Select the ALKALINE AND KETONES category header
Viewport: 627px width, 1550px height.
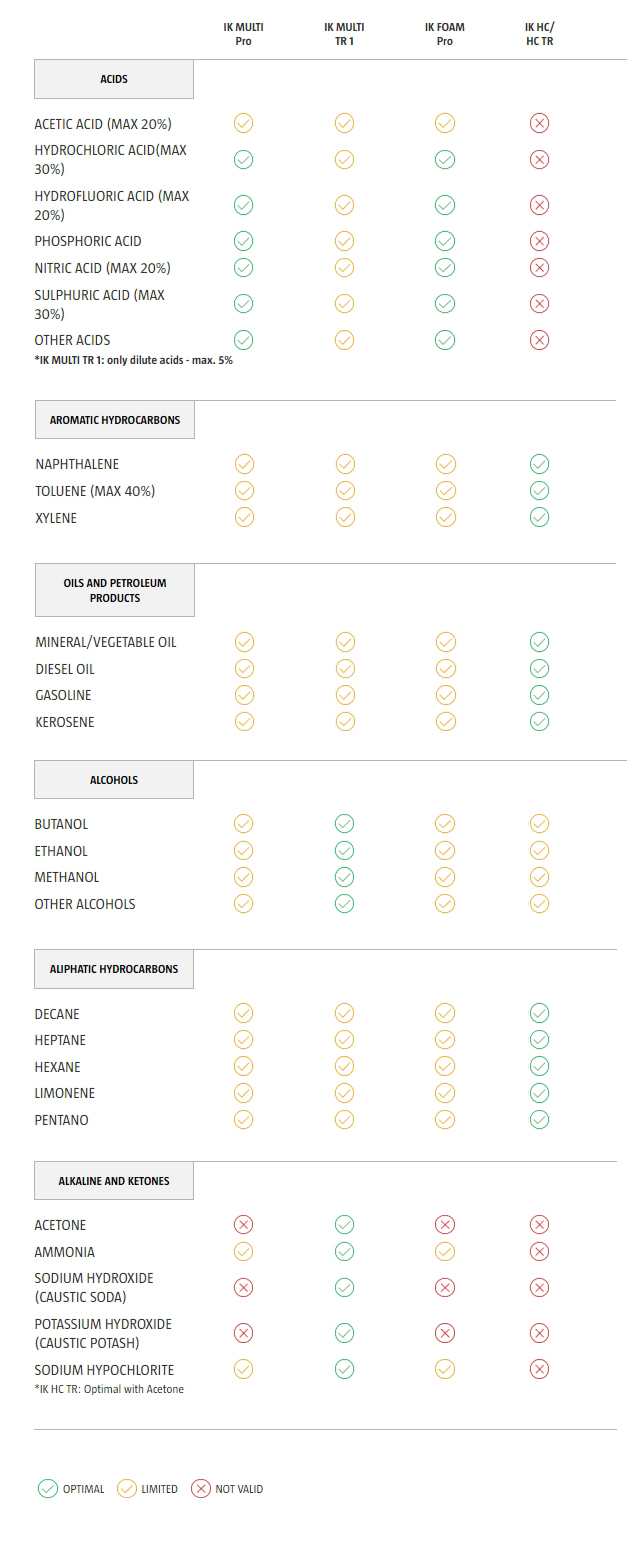click(x=114, y=1181)
